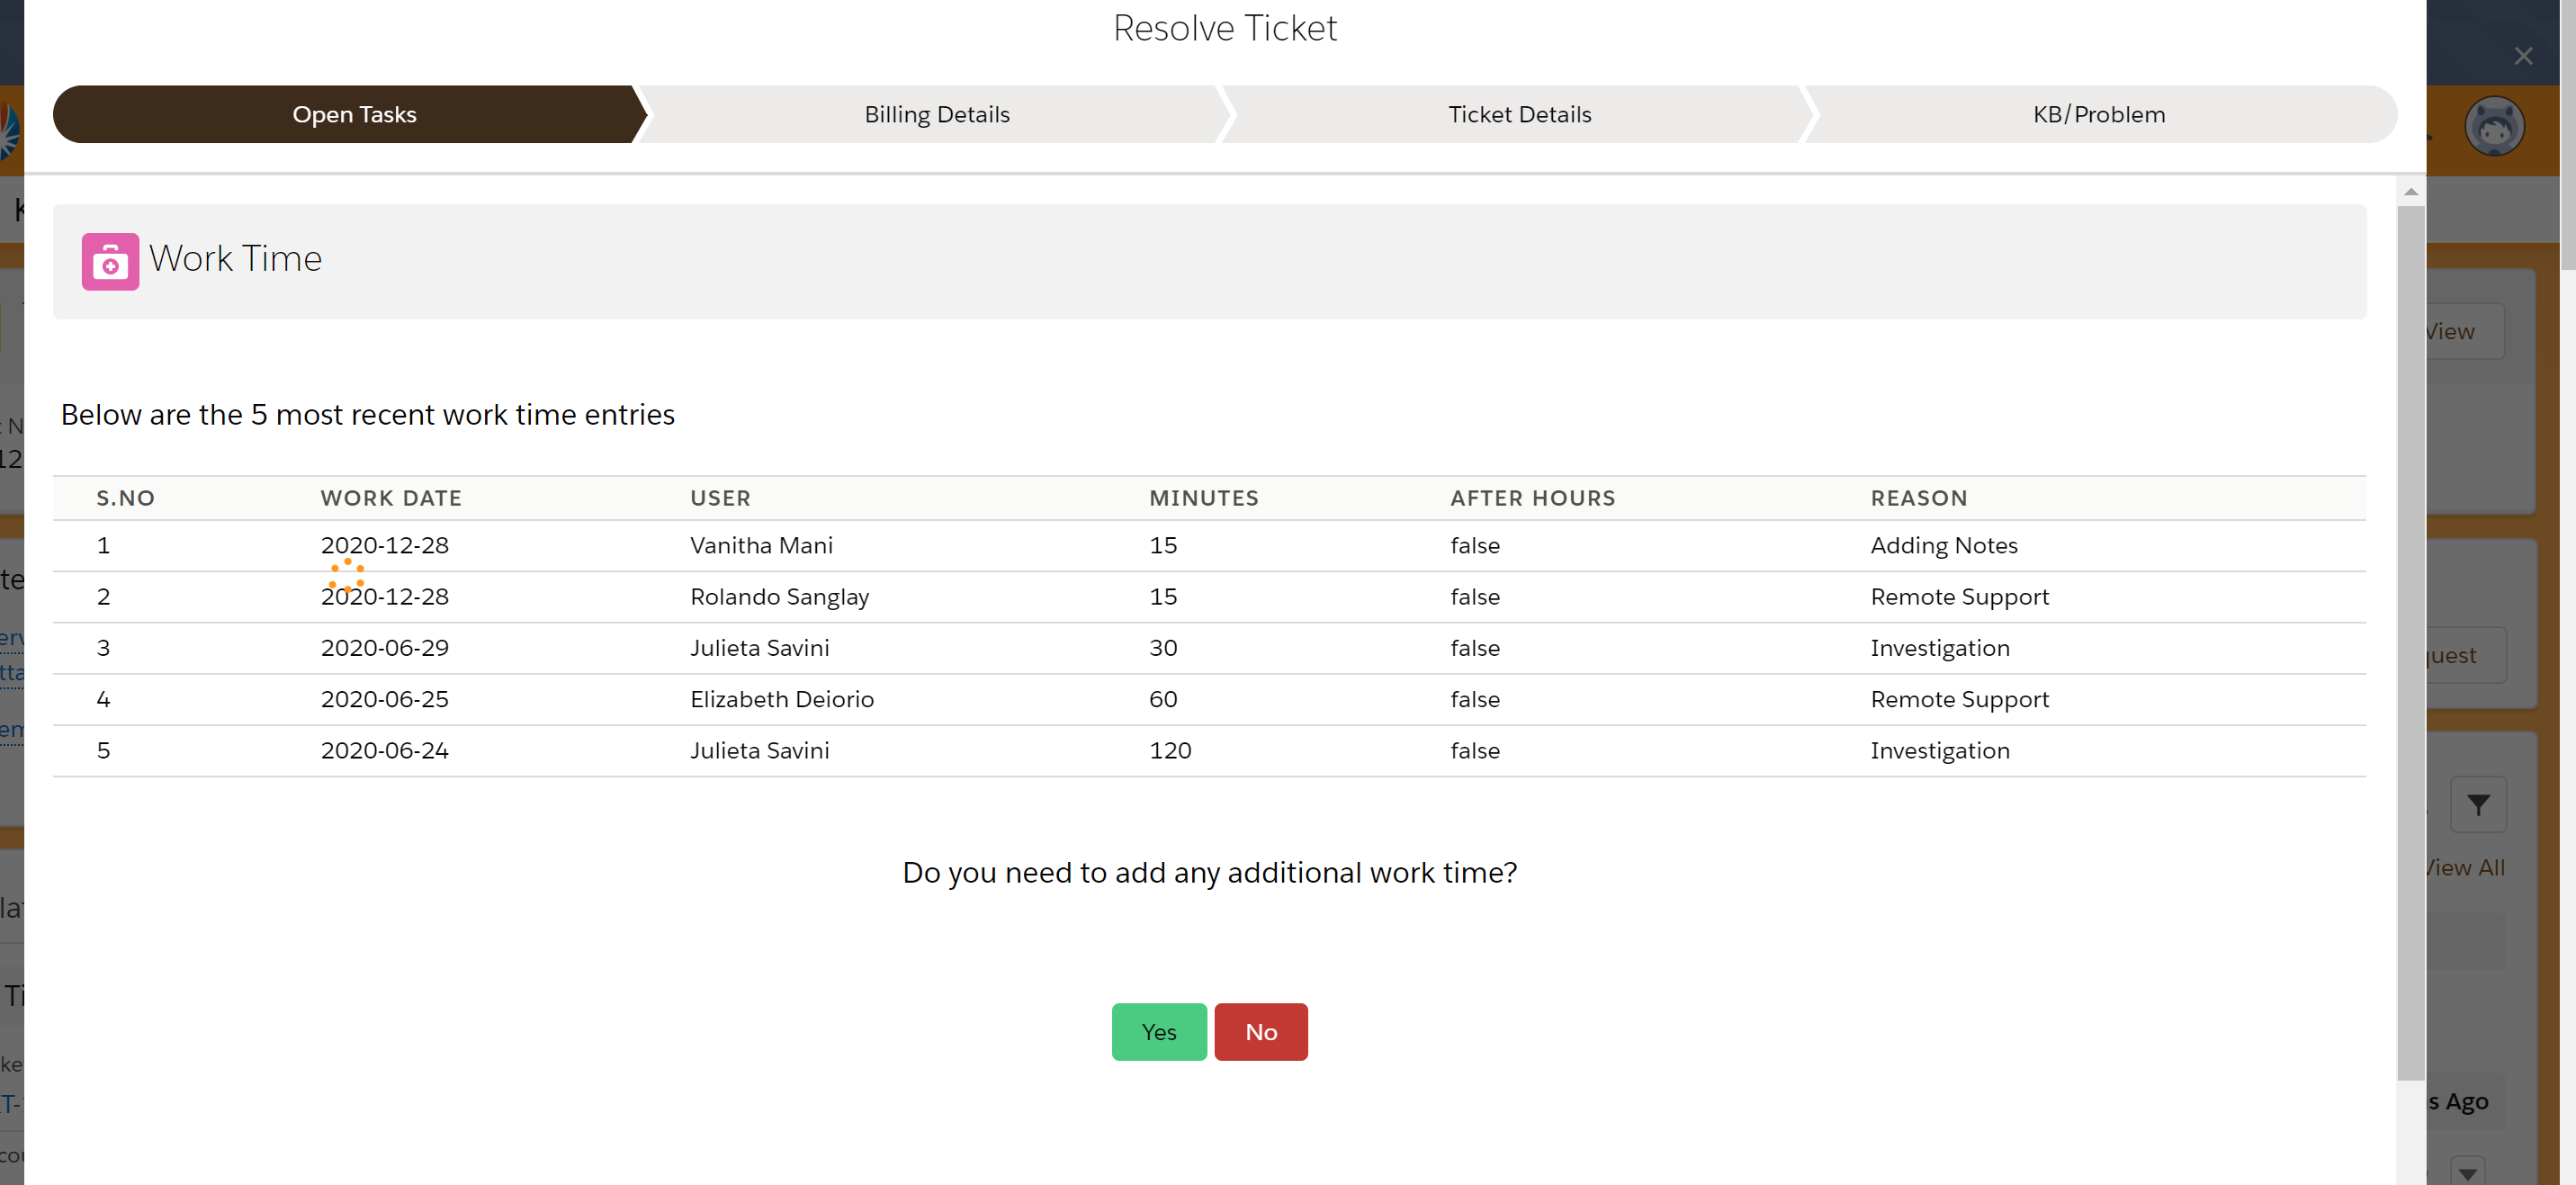The height and width of the screenshot is (1185, 2576).
Task: Click the scroll up arrow in dialog
Action: [x=2411, y=192]
